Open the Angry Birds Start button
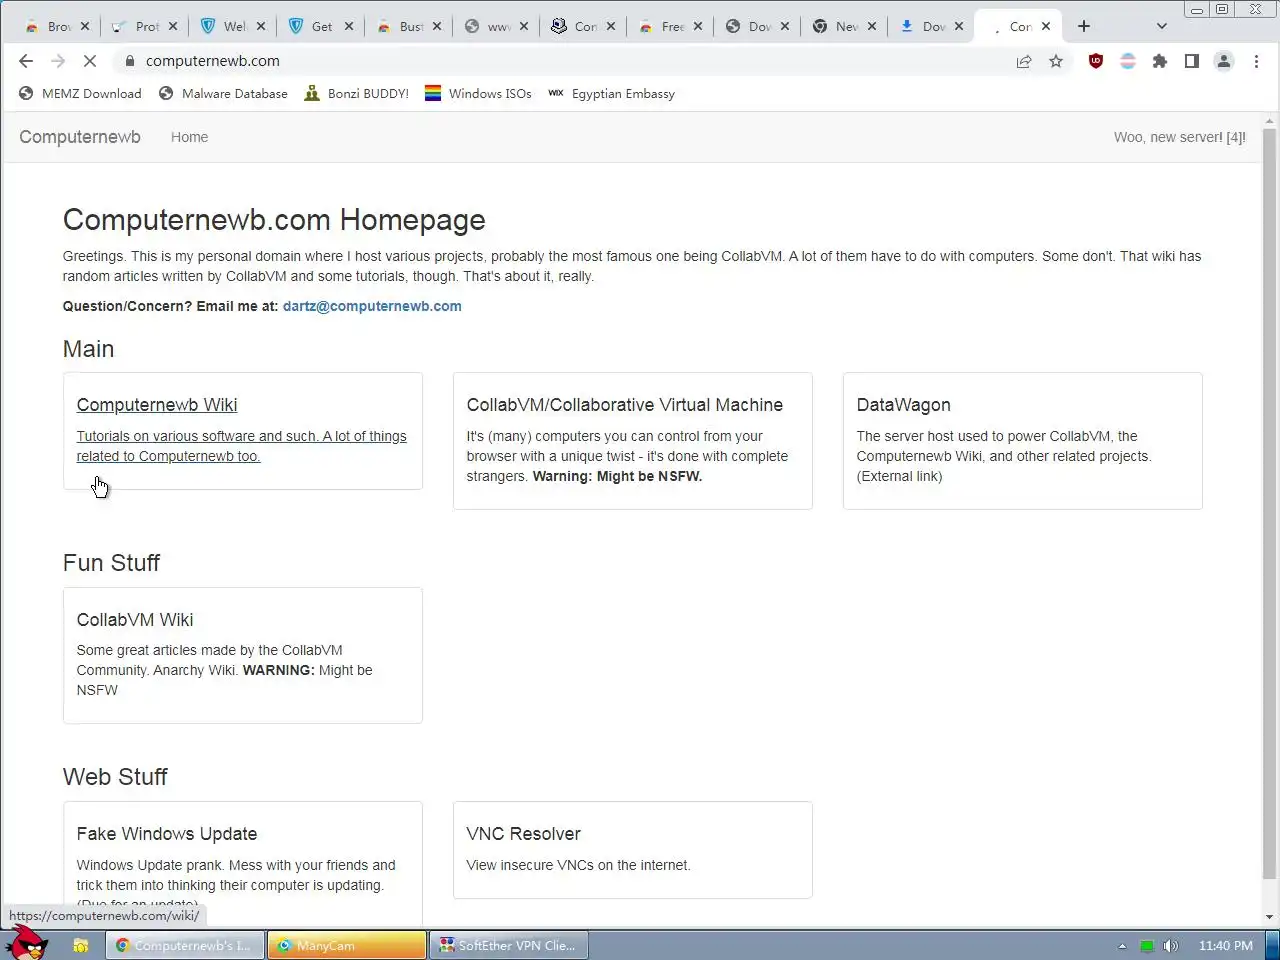The image size is (1280, 960). click(x=28, y=944)
